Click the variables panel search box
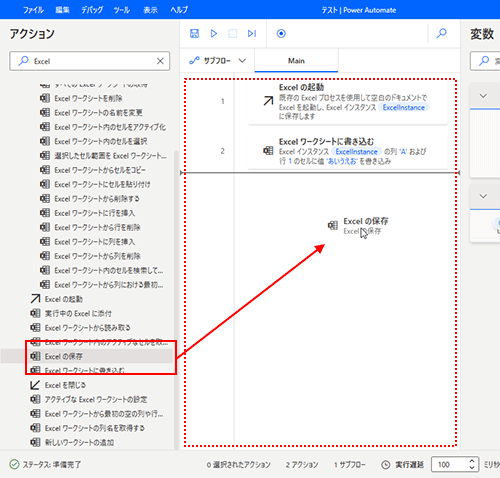500x478 pixels. point(486,61)
